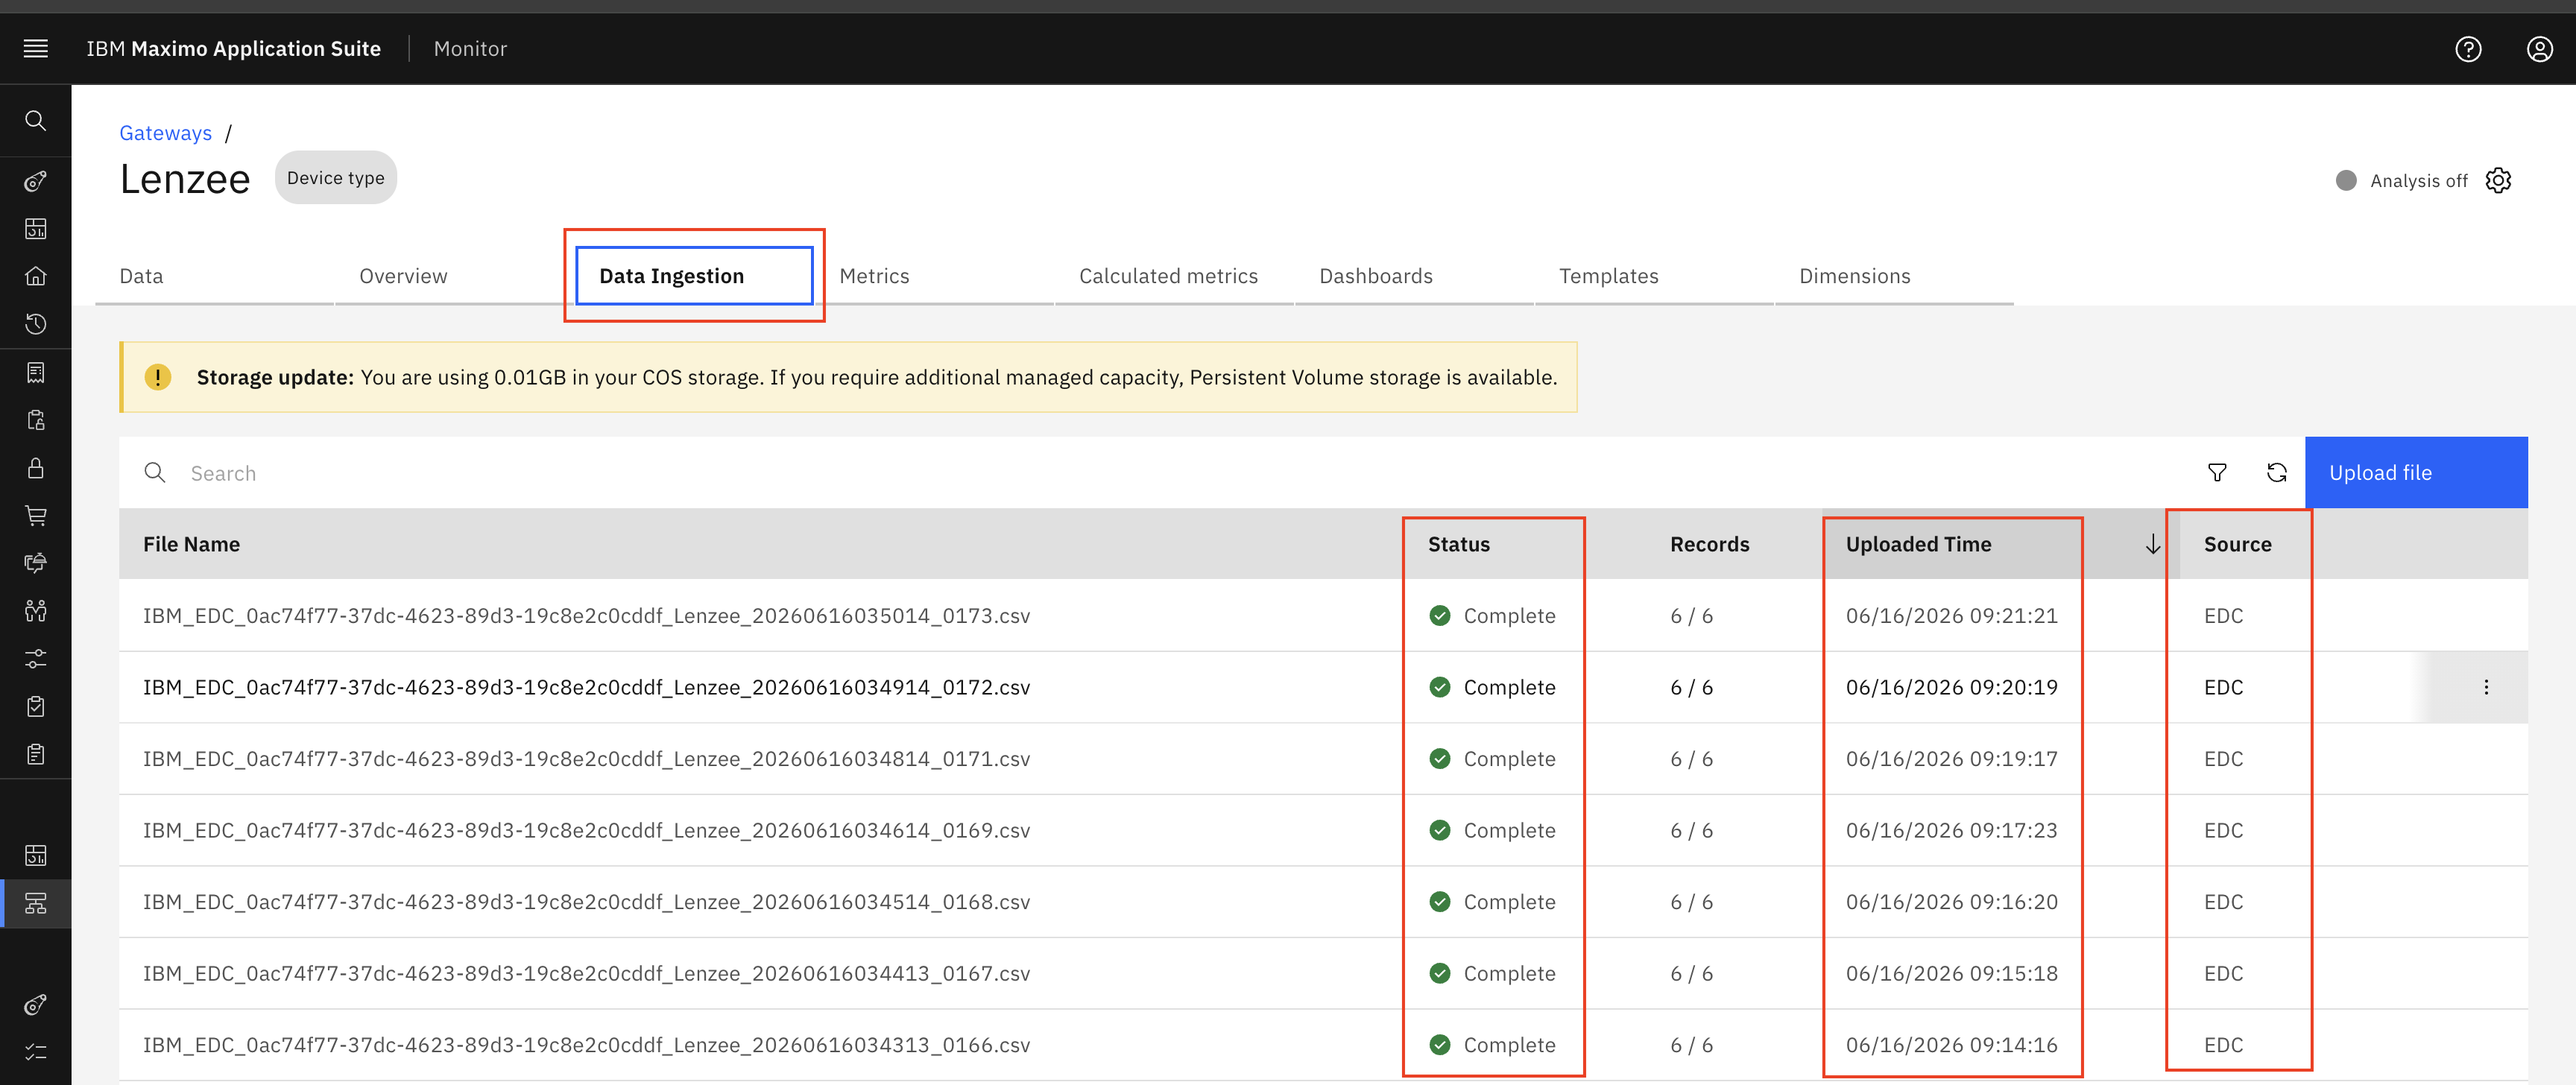
Task: Follow the Gateways breadcrumb link
Action: point(165,133)
